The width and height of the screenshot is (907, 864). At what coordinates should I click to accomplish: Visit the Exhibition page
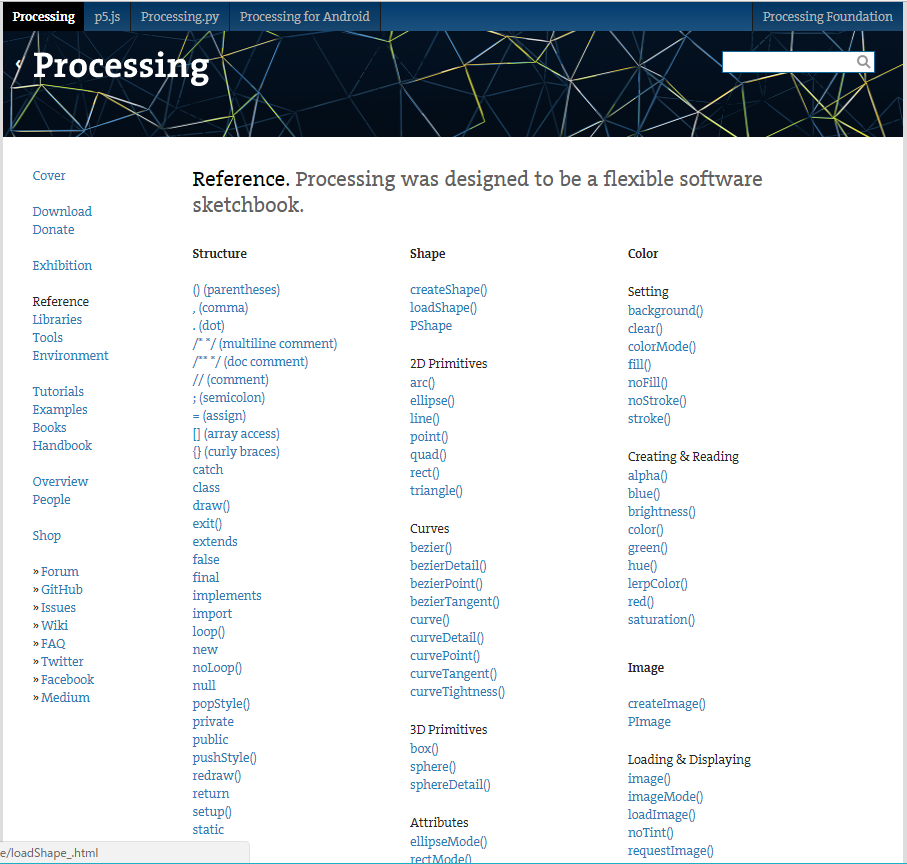click(x=62, y=265)
